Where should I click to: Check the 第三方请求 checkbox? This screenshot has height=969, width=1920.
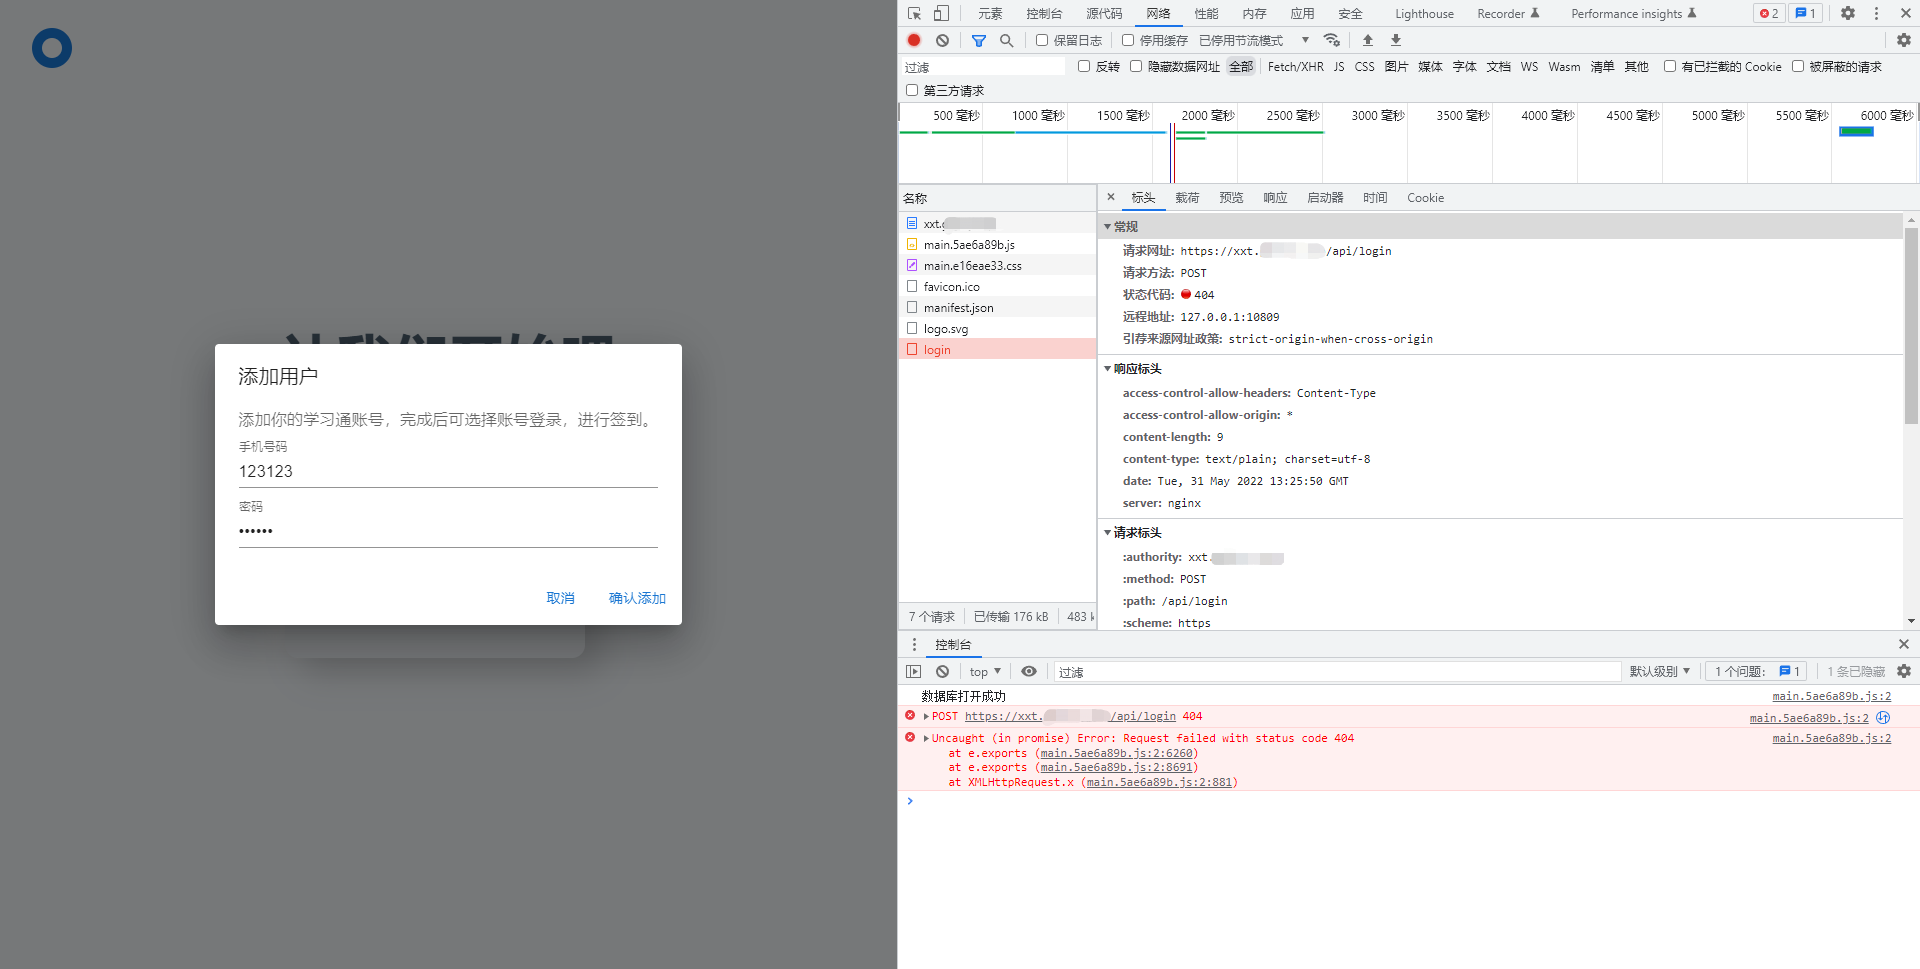(912, 90)
